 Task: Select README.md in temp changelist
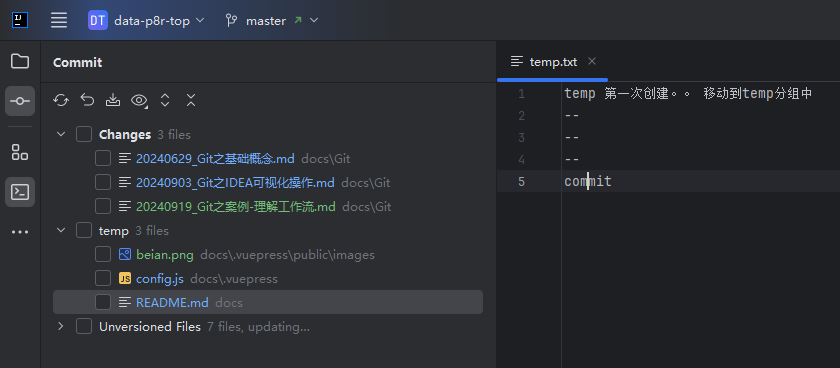click(172, 303)
